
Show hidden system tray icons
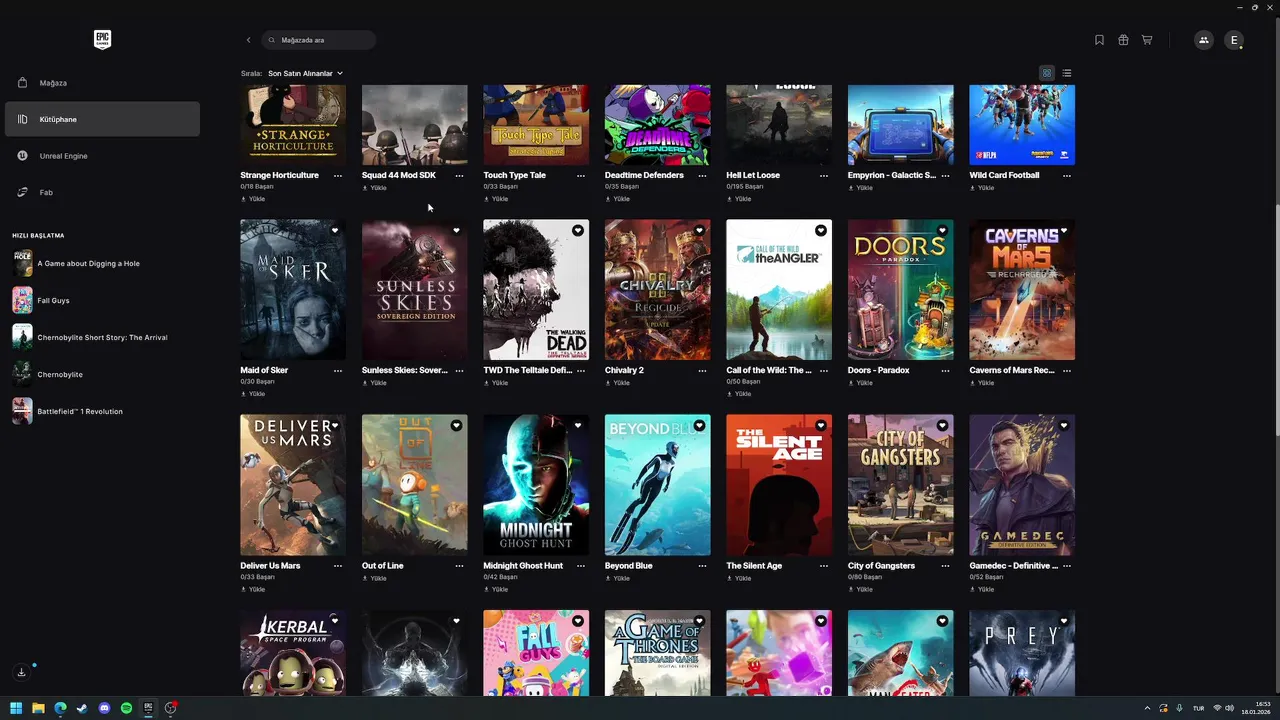coord(1147,708)
